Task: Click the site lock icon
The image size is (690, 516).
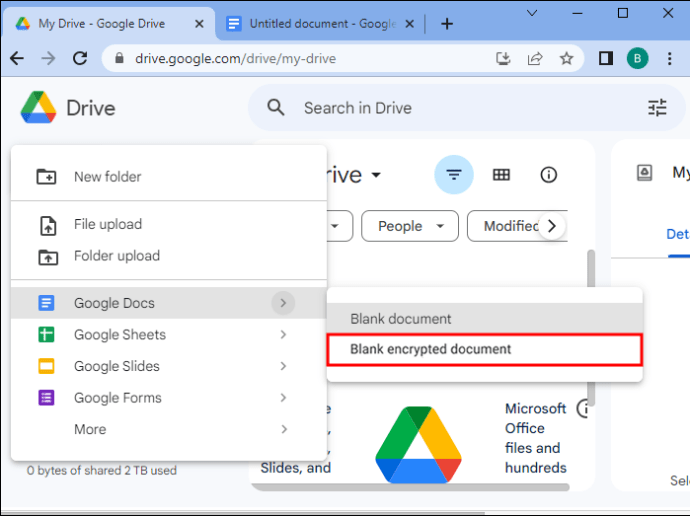Action: click(119, 58)
